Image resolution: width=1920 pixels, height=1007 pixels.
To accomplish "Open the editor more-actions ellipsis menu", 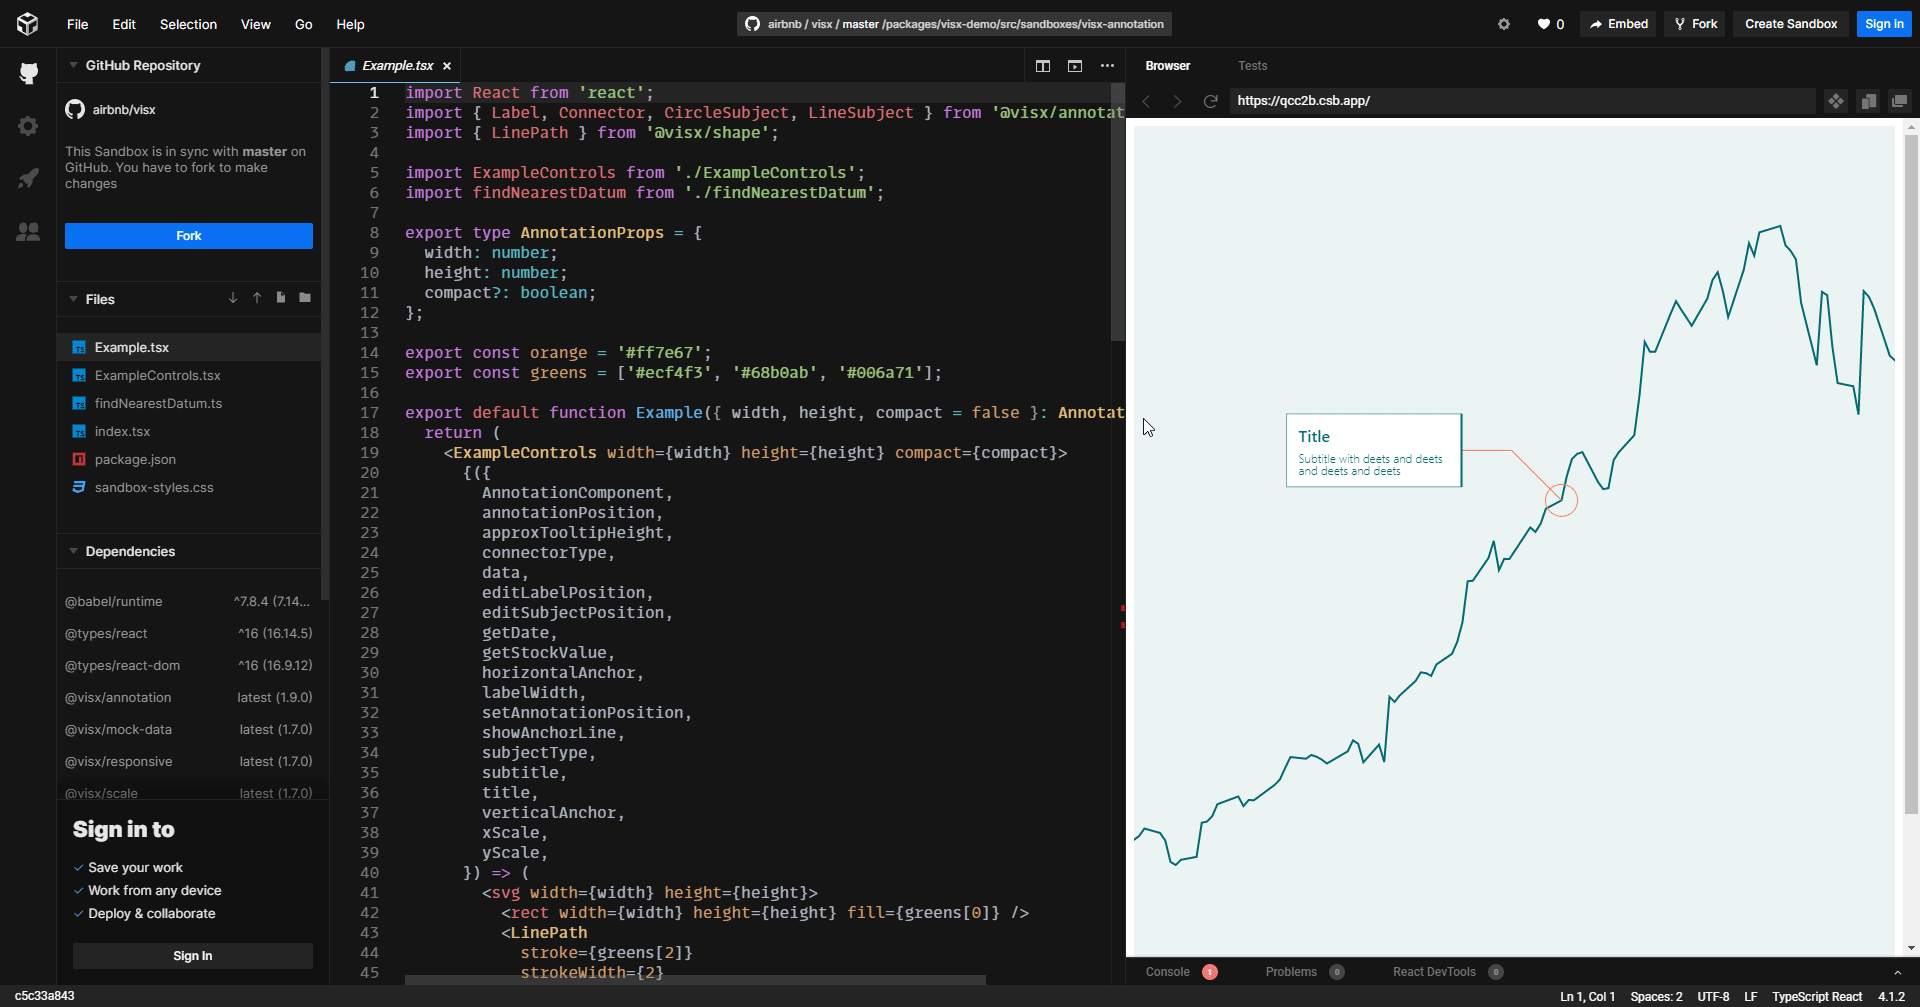I will click(1107, 66).
